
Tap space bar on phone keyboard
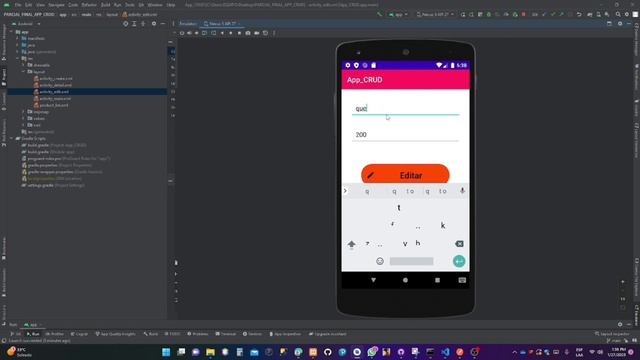coord(411,261)
